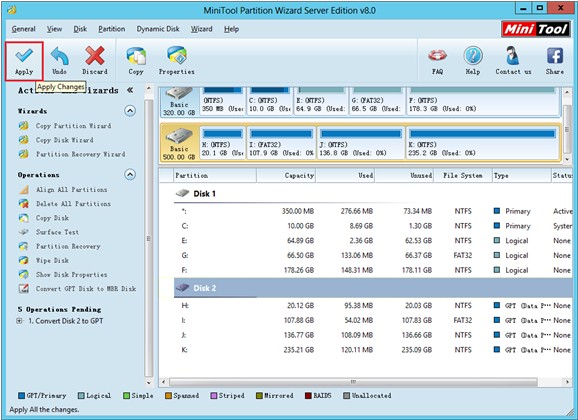Click the MiniTool logo
The image size is (578, 420).
tap(535, 29)
